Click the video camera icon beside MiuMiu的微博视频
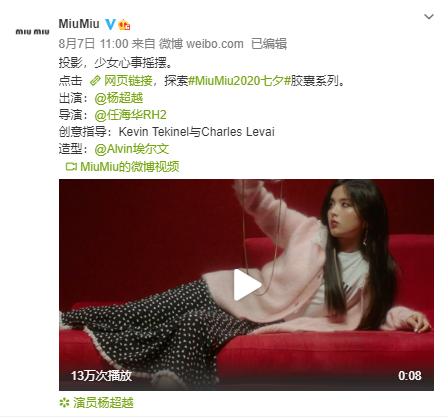Viewport: 448px width, 419px height. coord(71,166)
